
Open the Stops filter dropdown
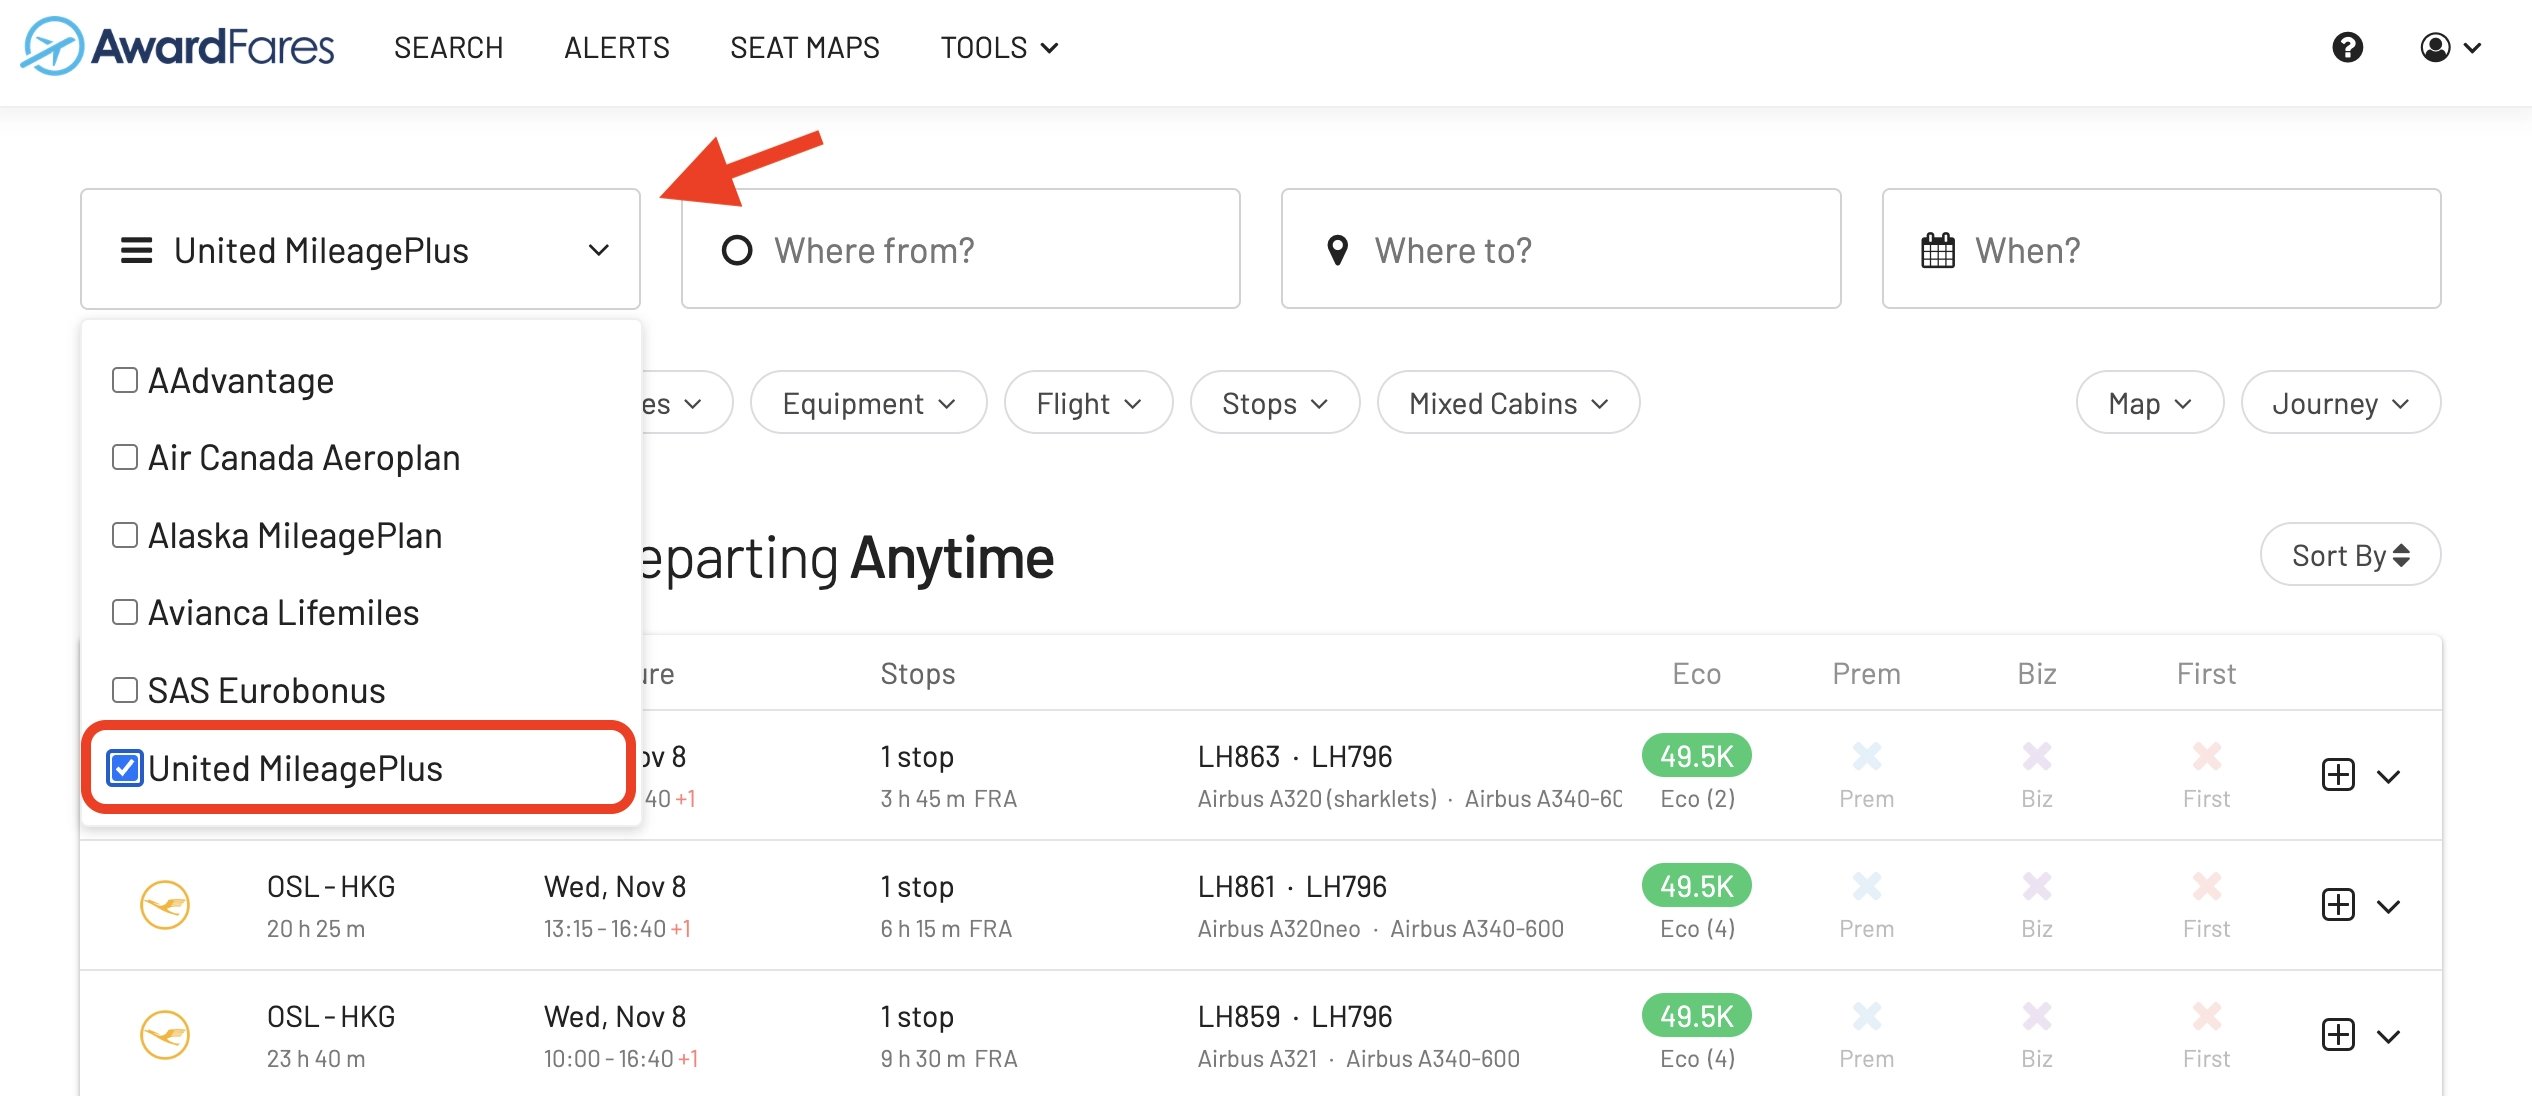pyautogui.click(x=1274, y=403)
